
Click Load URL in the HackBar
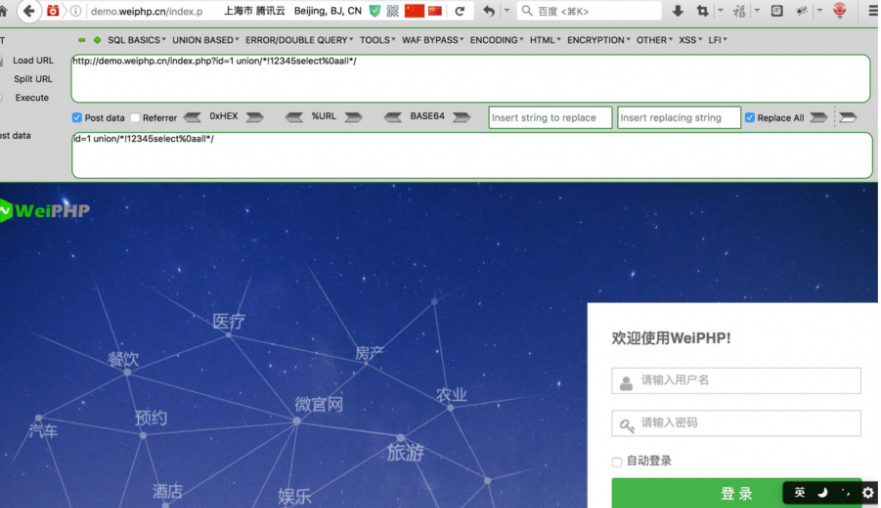point(33,60)
